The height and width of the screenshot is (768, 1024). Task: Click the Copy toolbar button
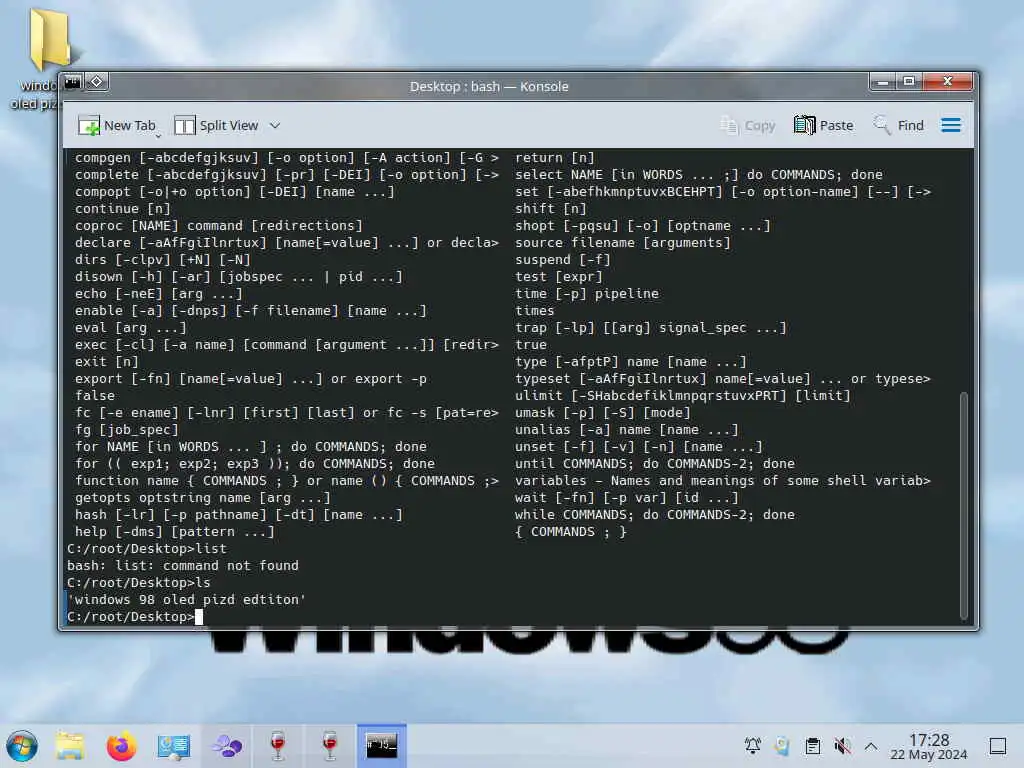[747, 125]
